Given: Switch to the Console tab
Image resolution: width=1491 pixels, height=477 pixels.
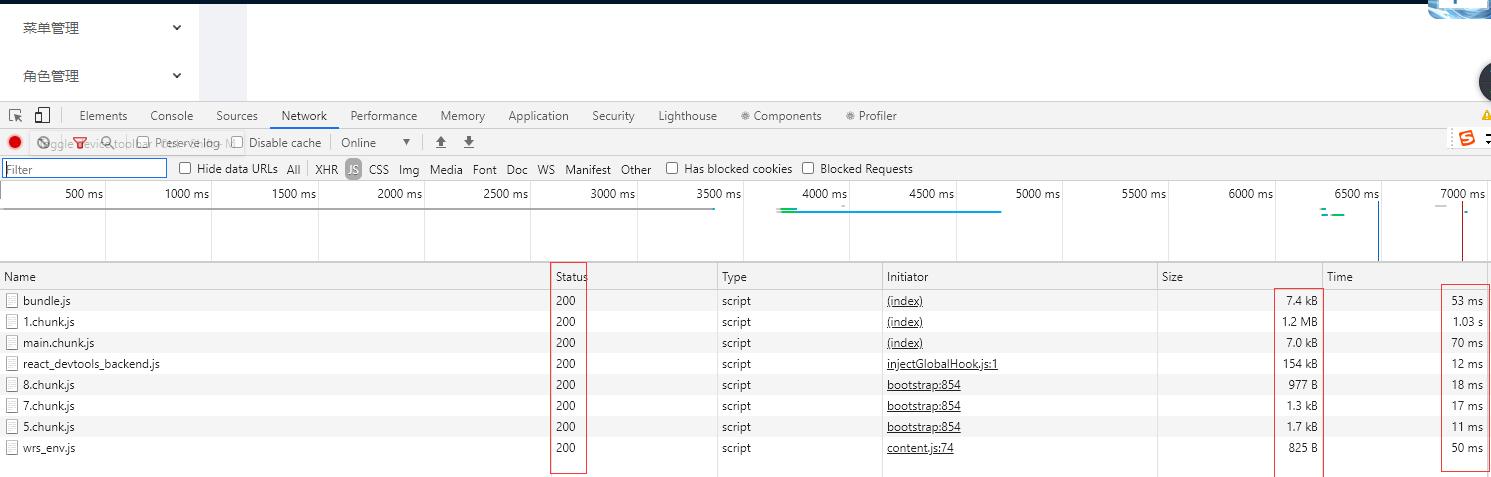Looking at the screenshot, I should [x=171, y=116].
